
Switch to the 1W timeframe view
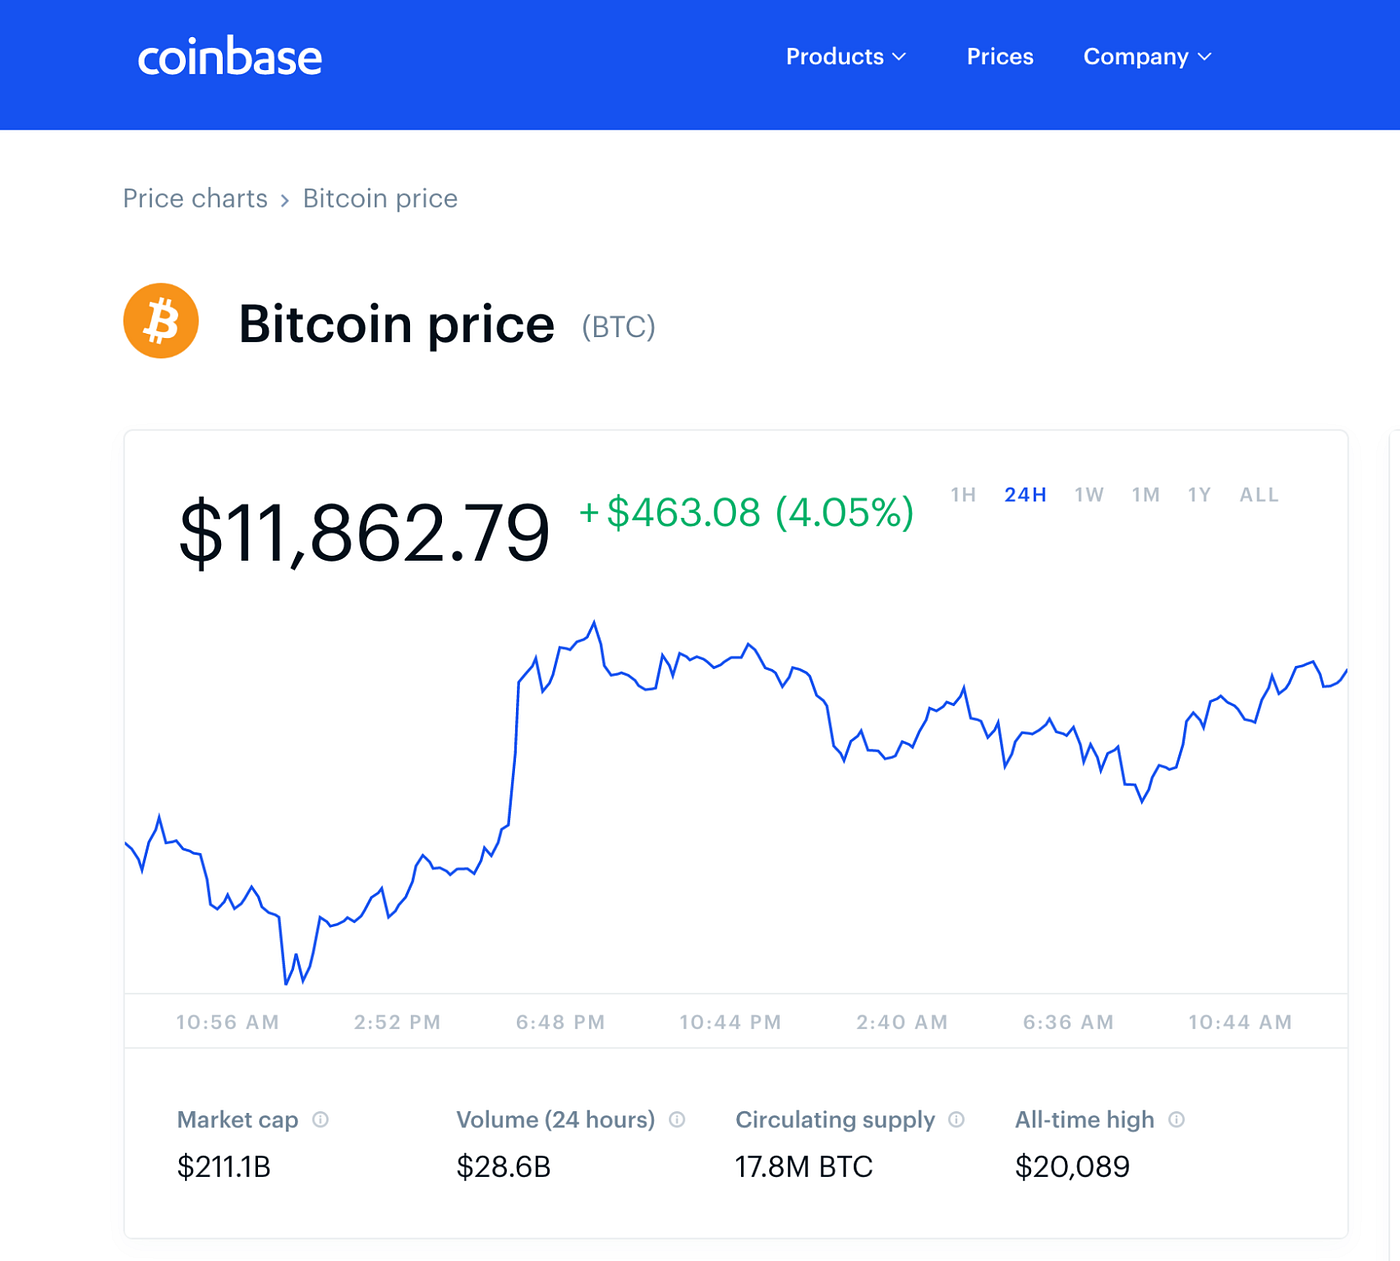[1088, 494]
